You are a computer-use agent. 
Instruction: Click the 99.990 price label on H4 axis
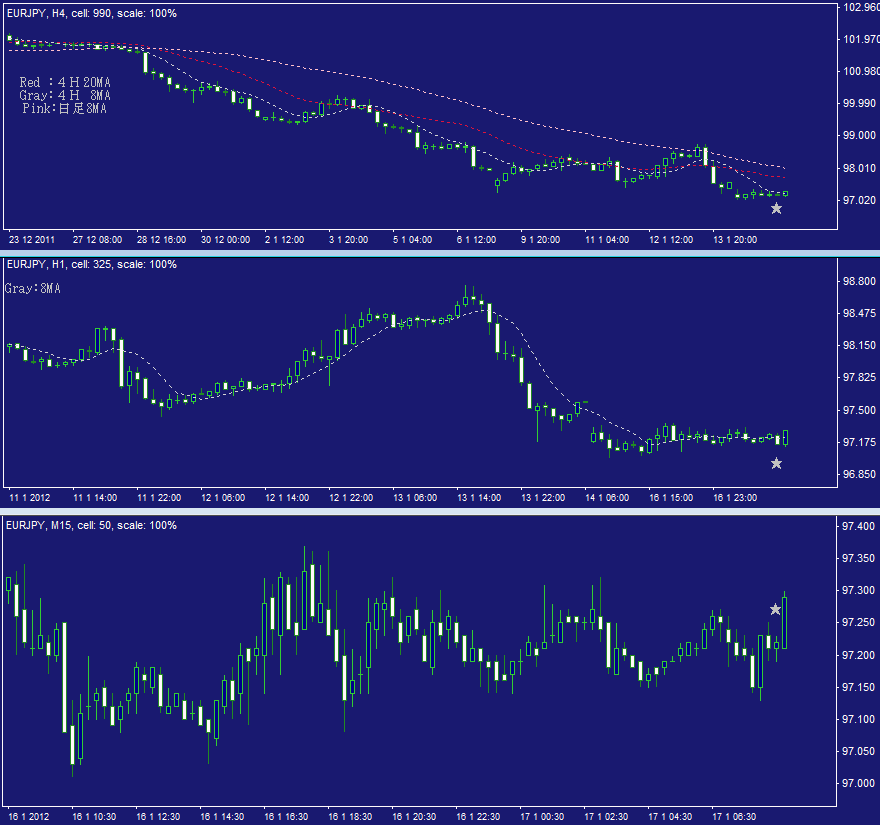click(859, 103)
